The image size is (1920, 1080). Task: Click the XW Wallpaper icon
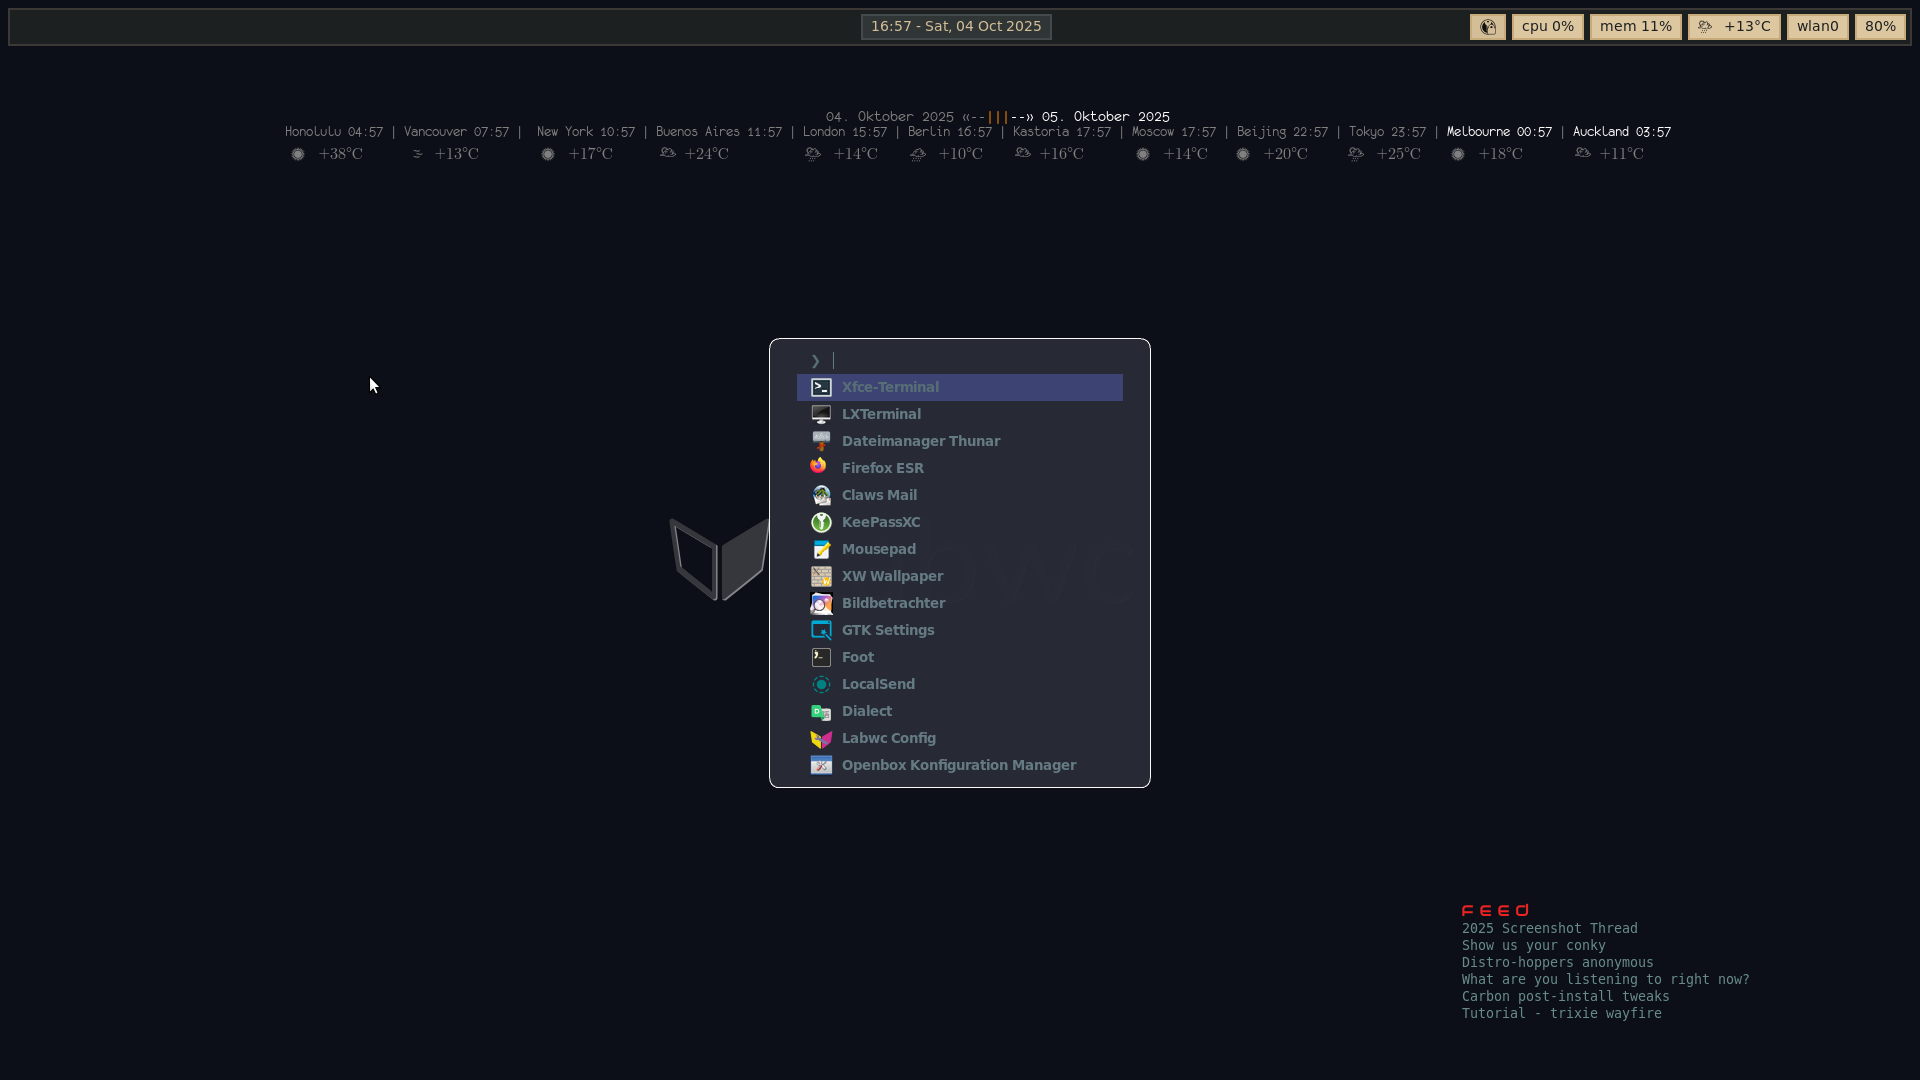(821, 576)
